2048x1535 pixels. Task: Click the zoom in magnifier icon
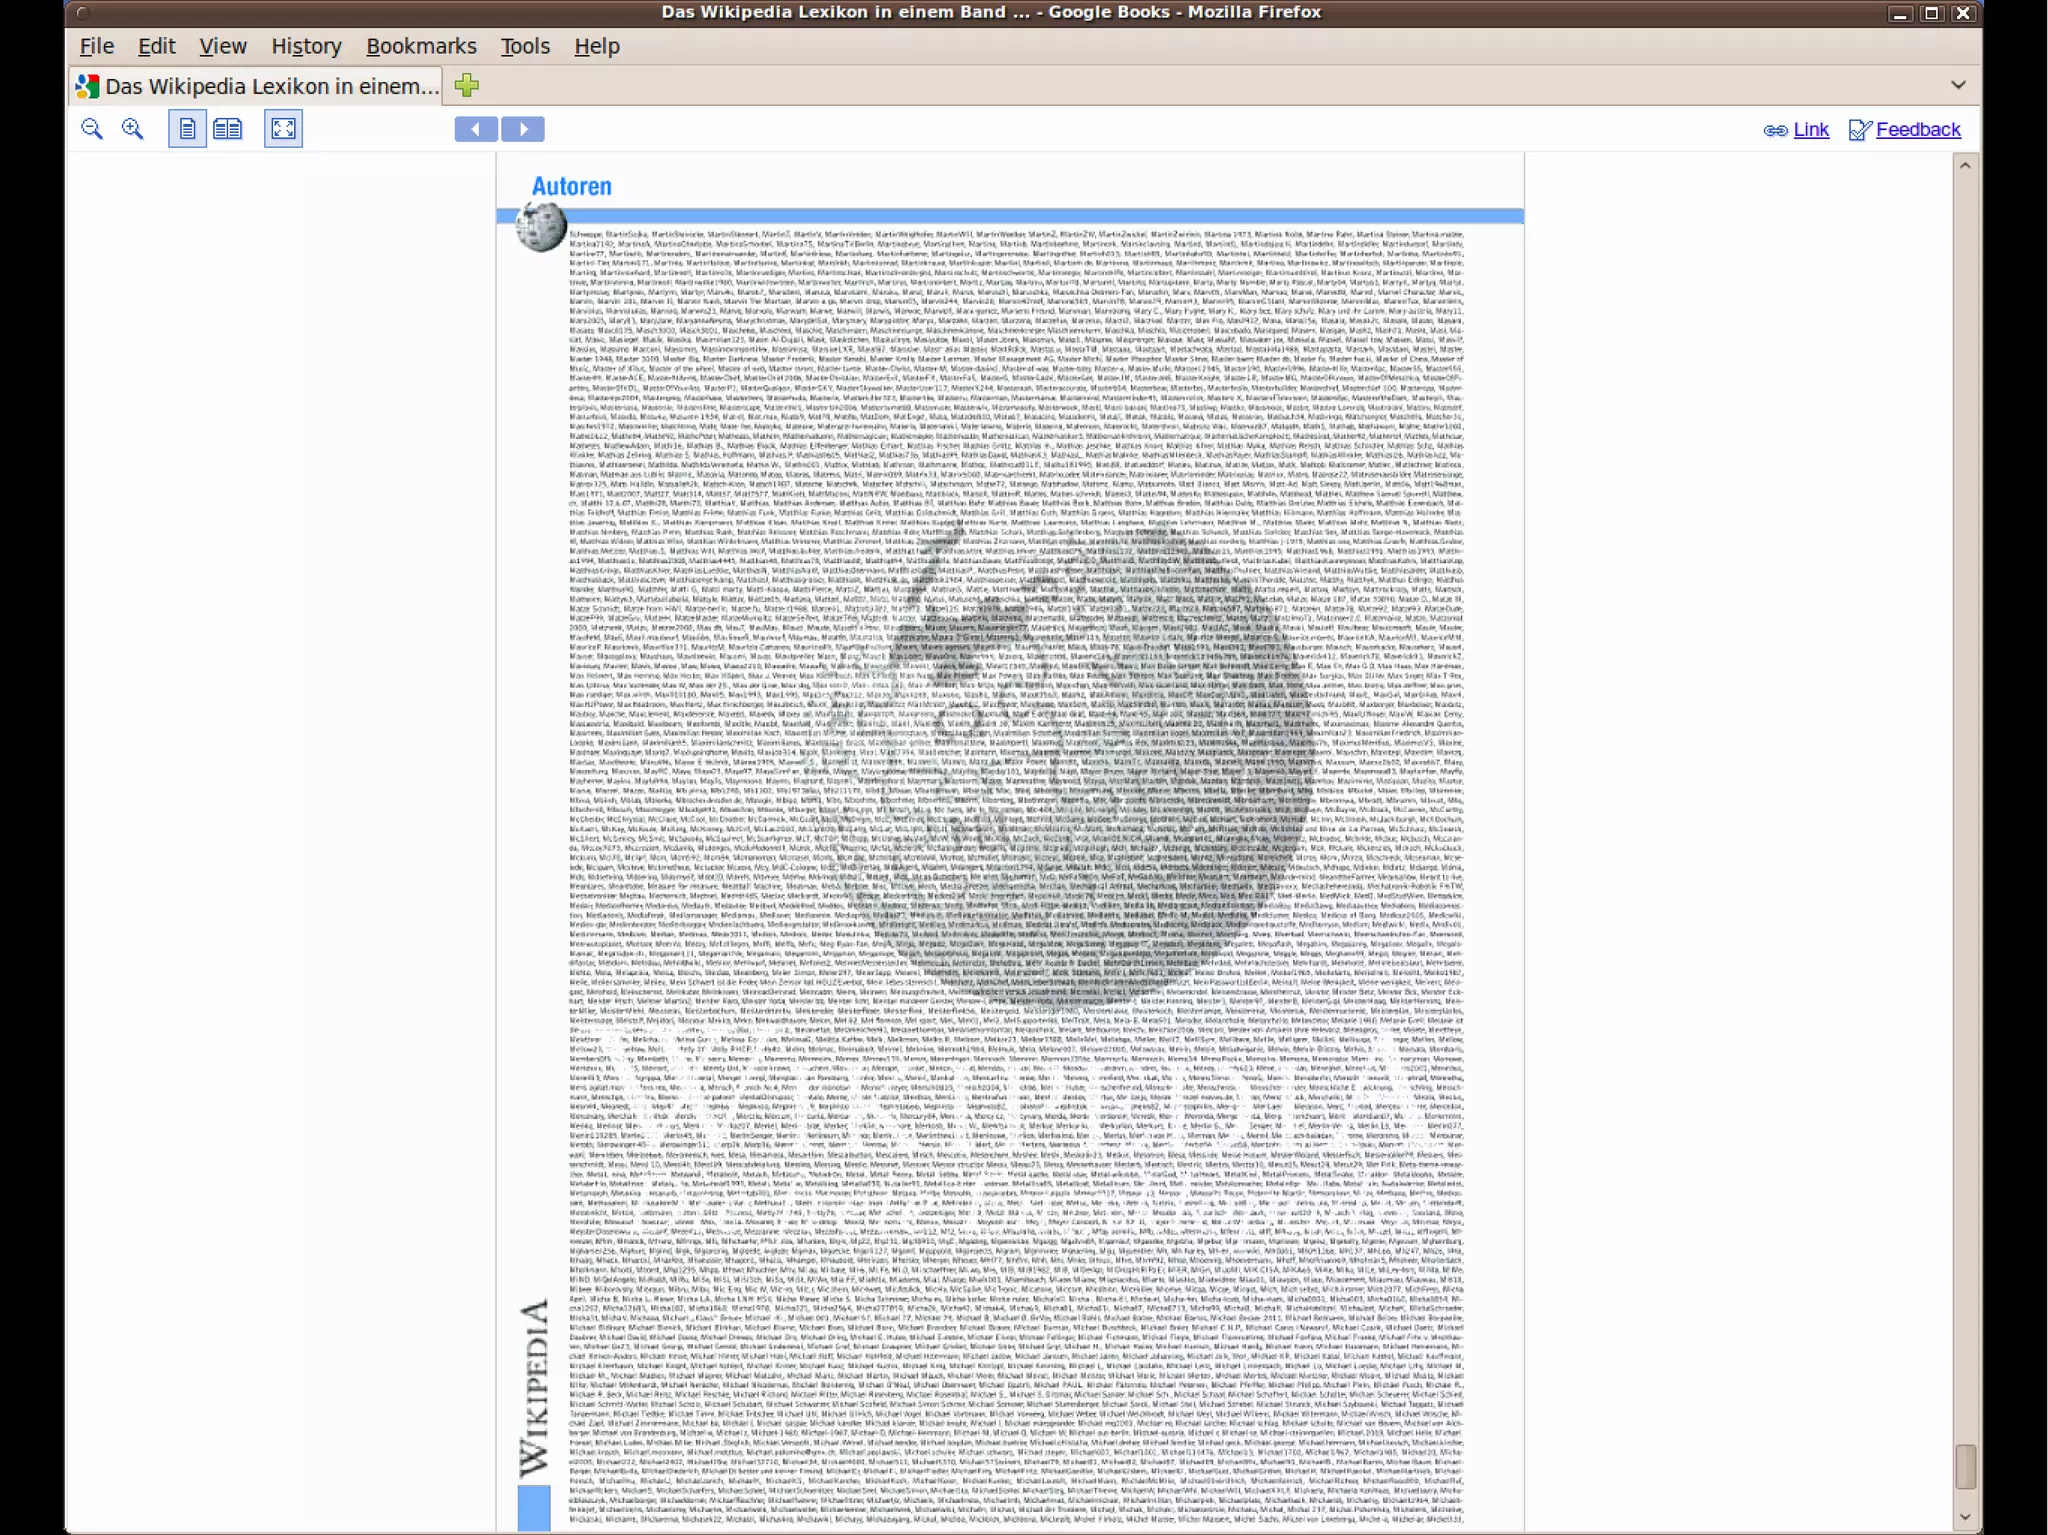tap(132, 129)
